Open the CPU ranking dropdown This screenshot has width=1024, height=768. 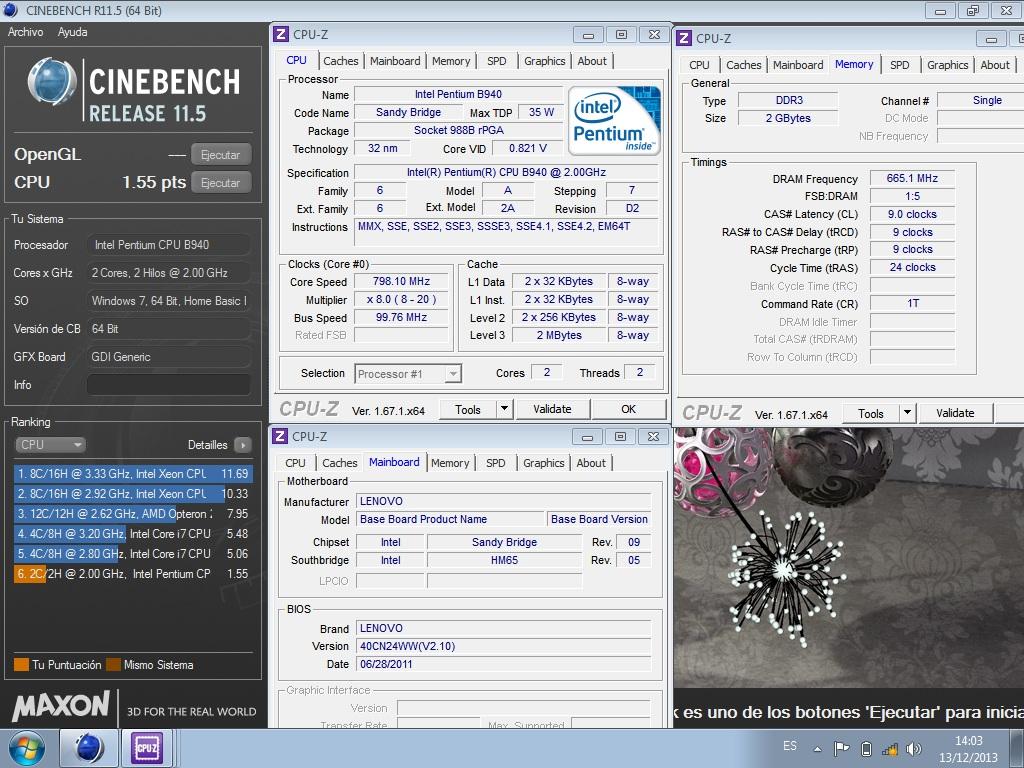pyautogui.click(x=50, y=445)
